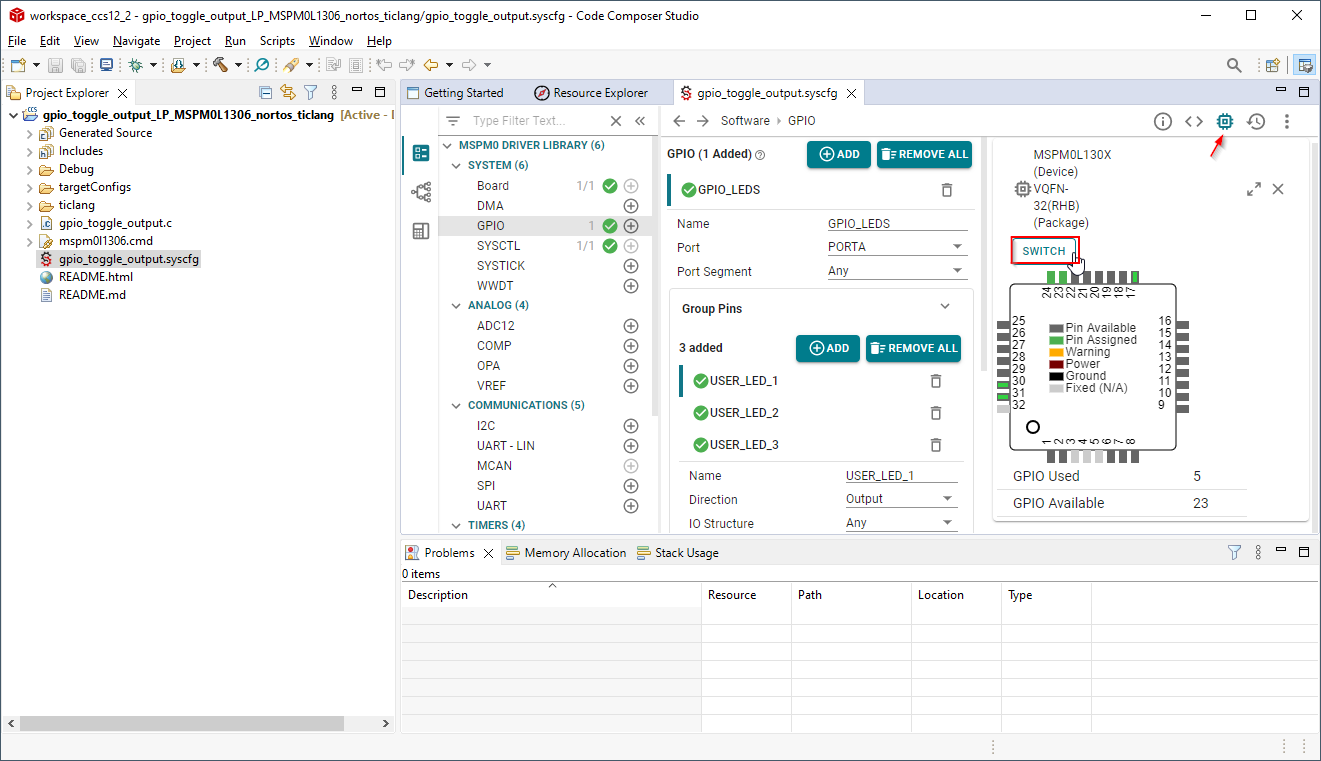
Task: Click REMOVE ALL next to GPIO ADD
Action: 923,155
